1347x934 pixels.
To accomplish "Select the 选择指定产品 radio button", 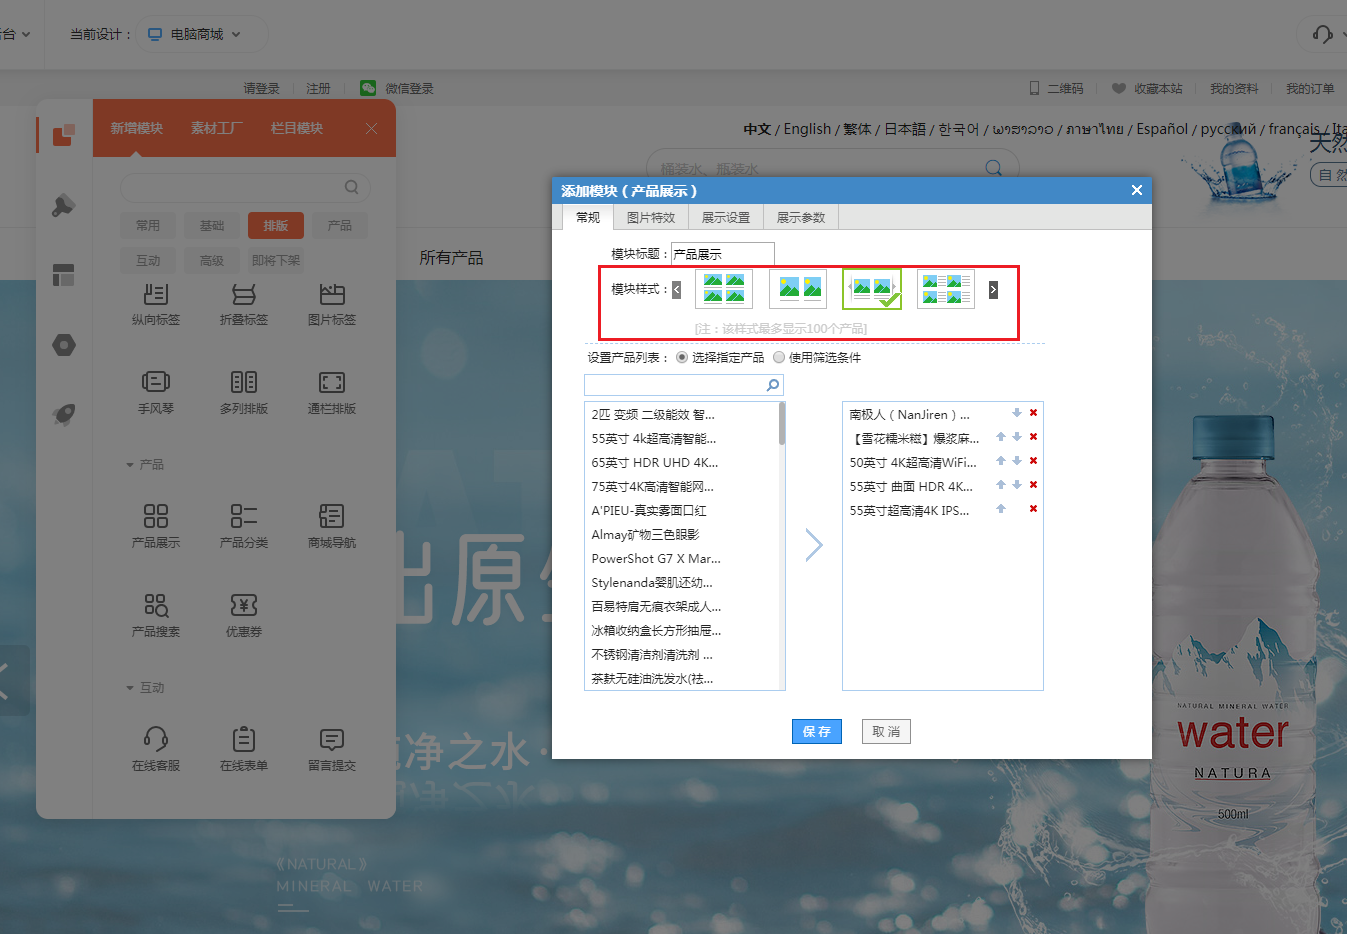I will pos(682,357).
